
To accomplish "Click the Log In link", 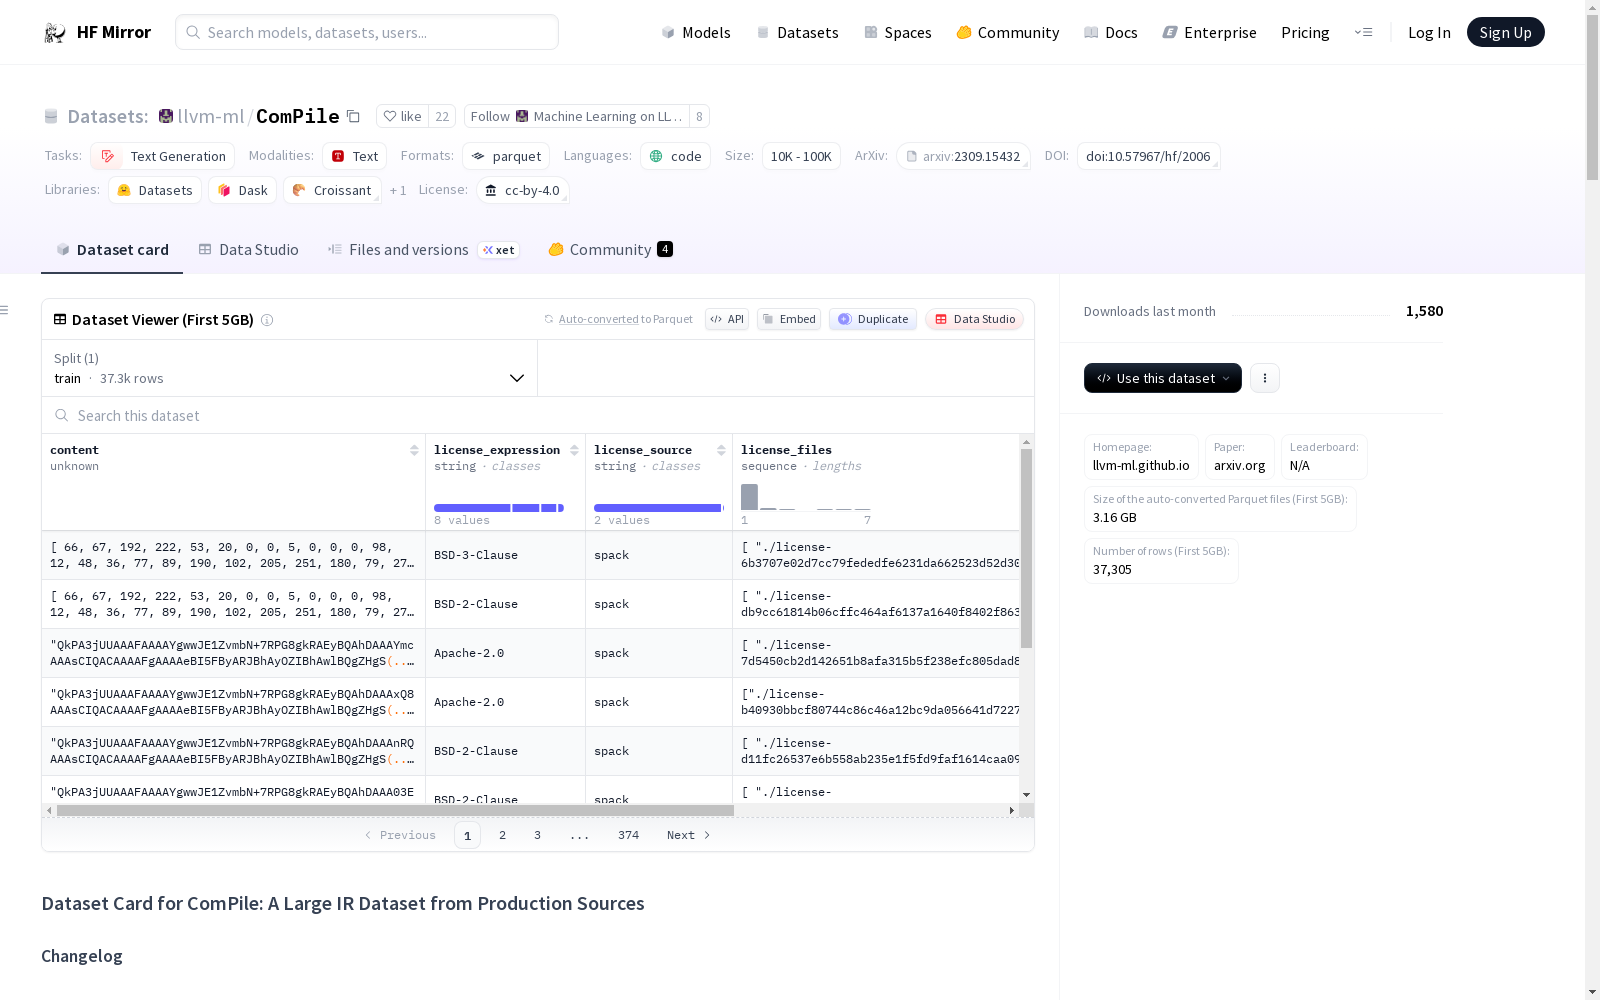I will click(1429, 32).
